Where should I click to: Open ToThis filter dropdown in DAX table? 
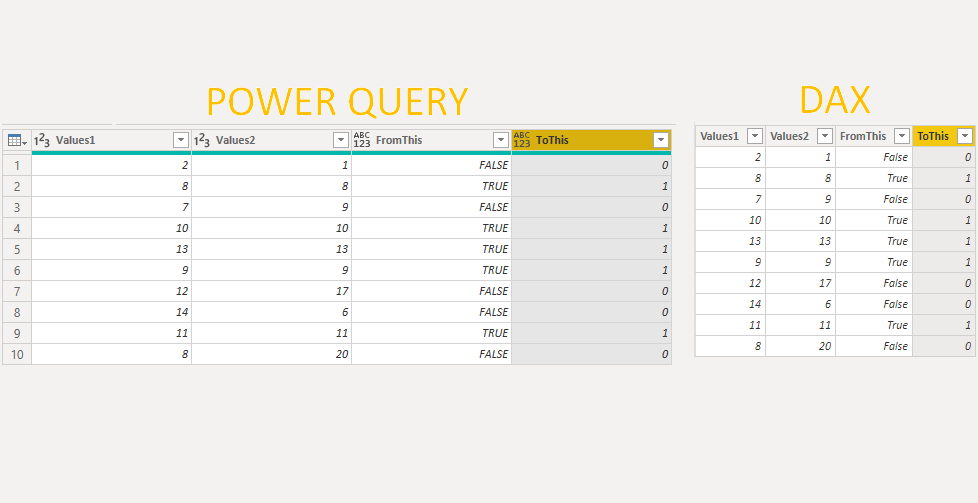tap(965, 136)
